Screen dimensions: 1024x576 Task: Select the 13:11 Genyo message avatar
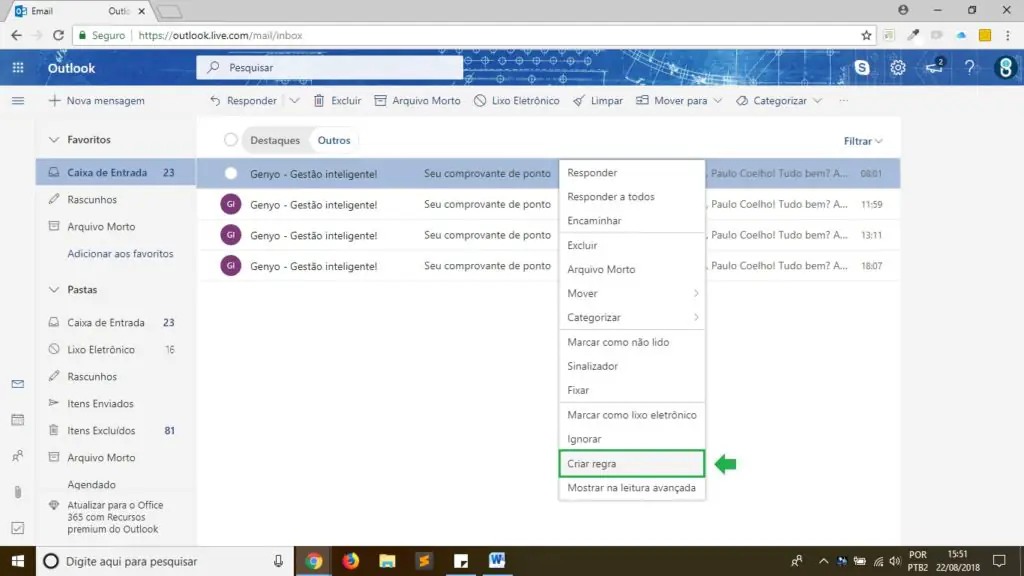[231, 235]
